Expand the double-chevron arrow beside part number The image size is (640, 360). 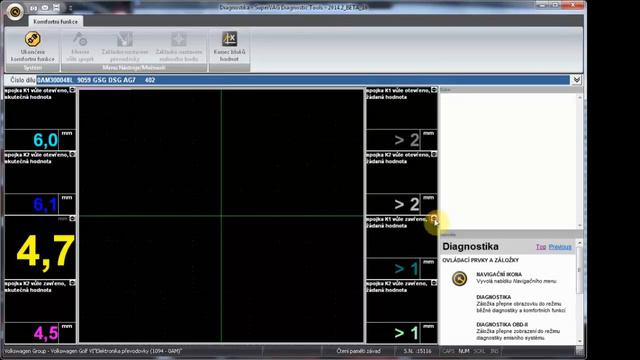tap(576, 80)
